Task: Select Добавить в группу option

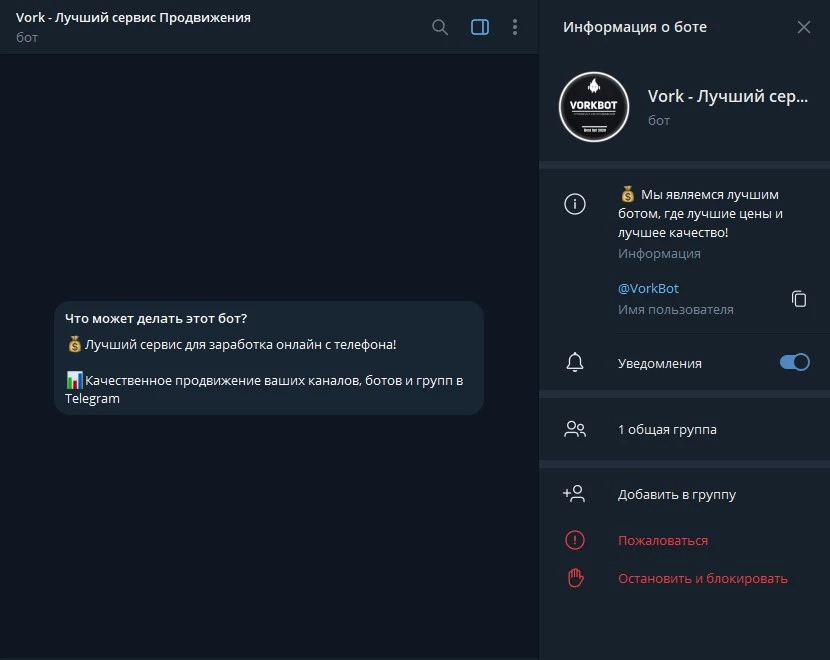Action: tap(676, 494)
